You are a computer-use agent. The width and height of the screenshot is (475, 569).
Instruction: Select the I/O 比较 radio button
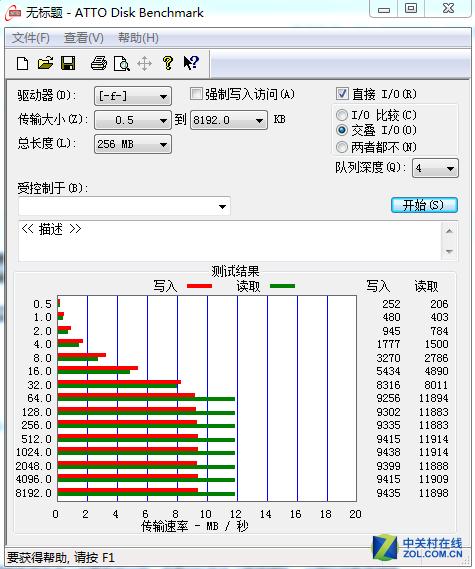tap(341, 115)
